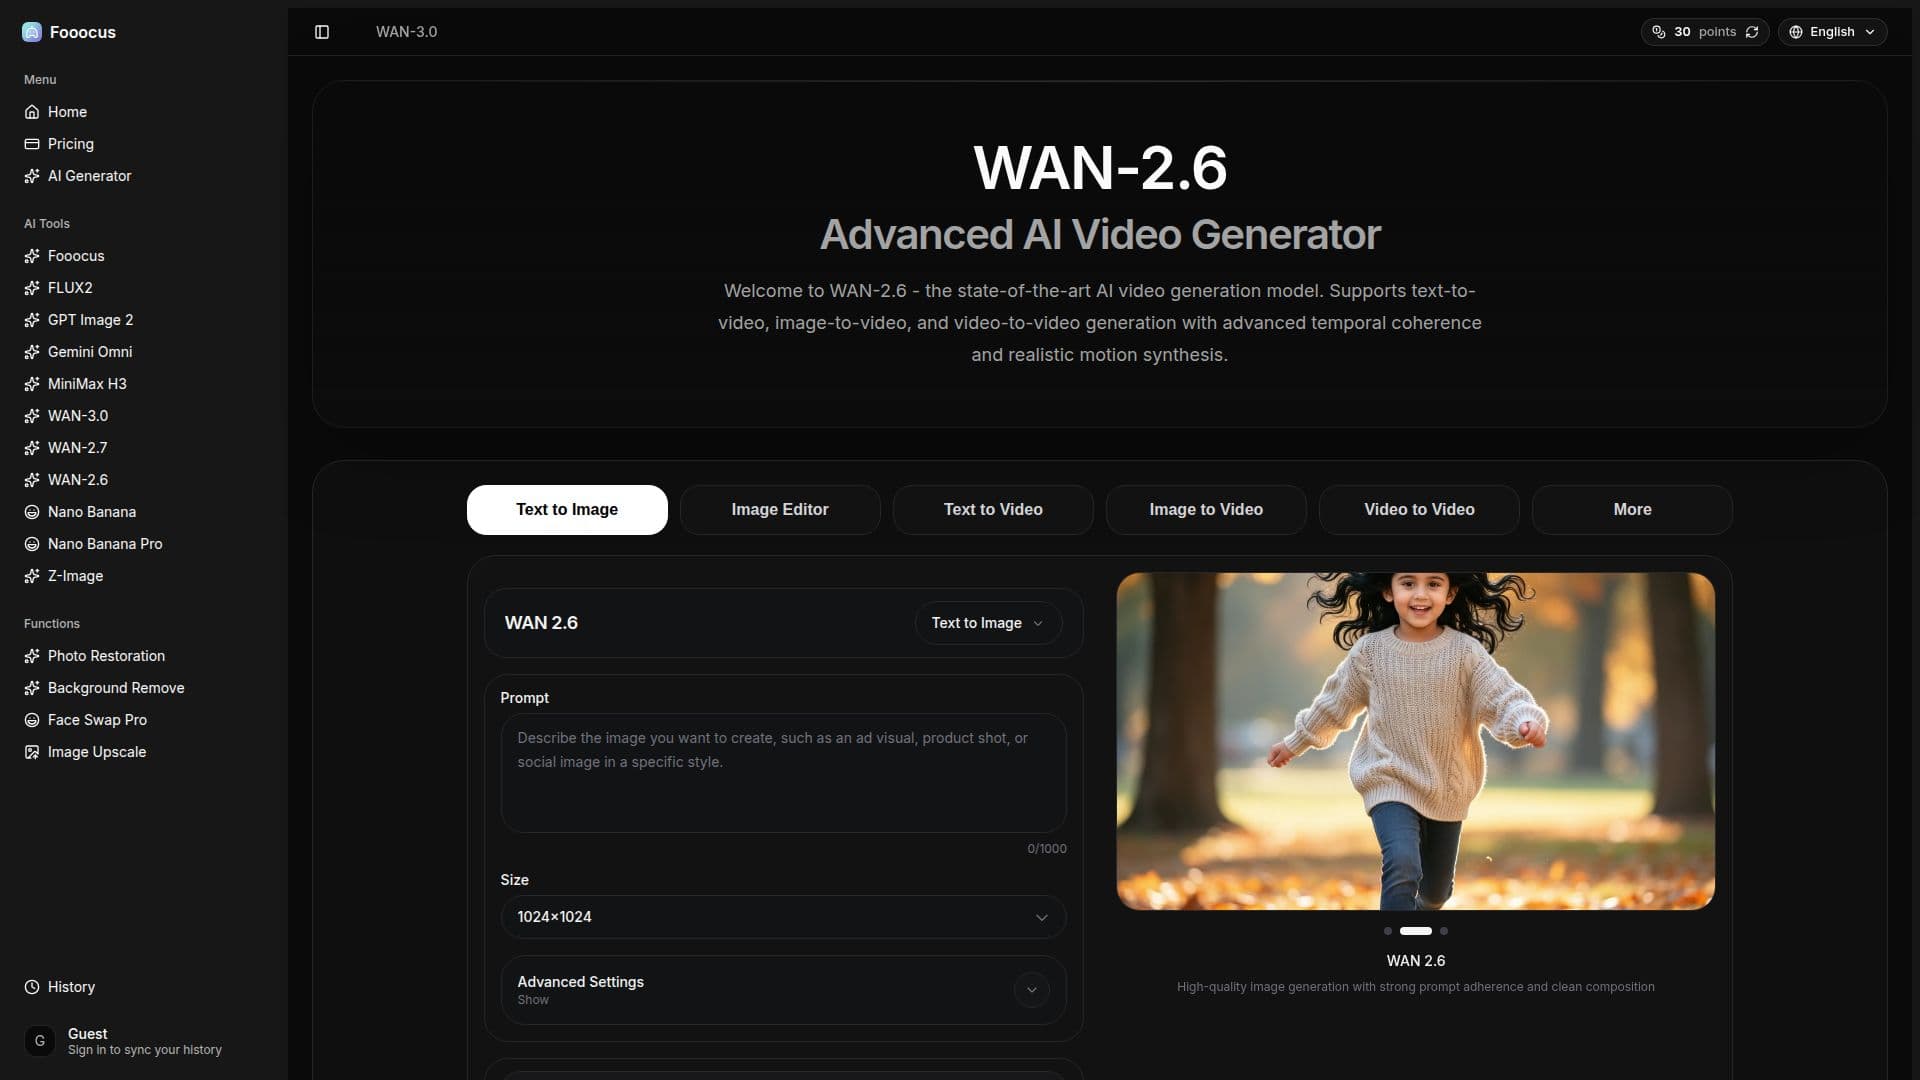Click the Prompt description text area
This screenshot has width=1920, height=1080.
[x=783, y=773]
